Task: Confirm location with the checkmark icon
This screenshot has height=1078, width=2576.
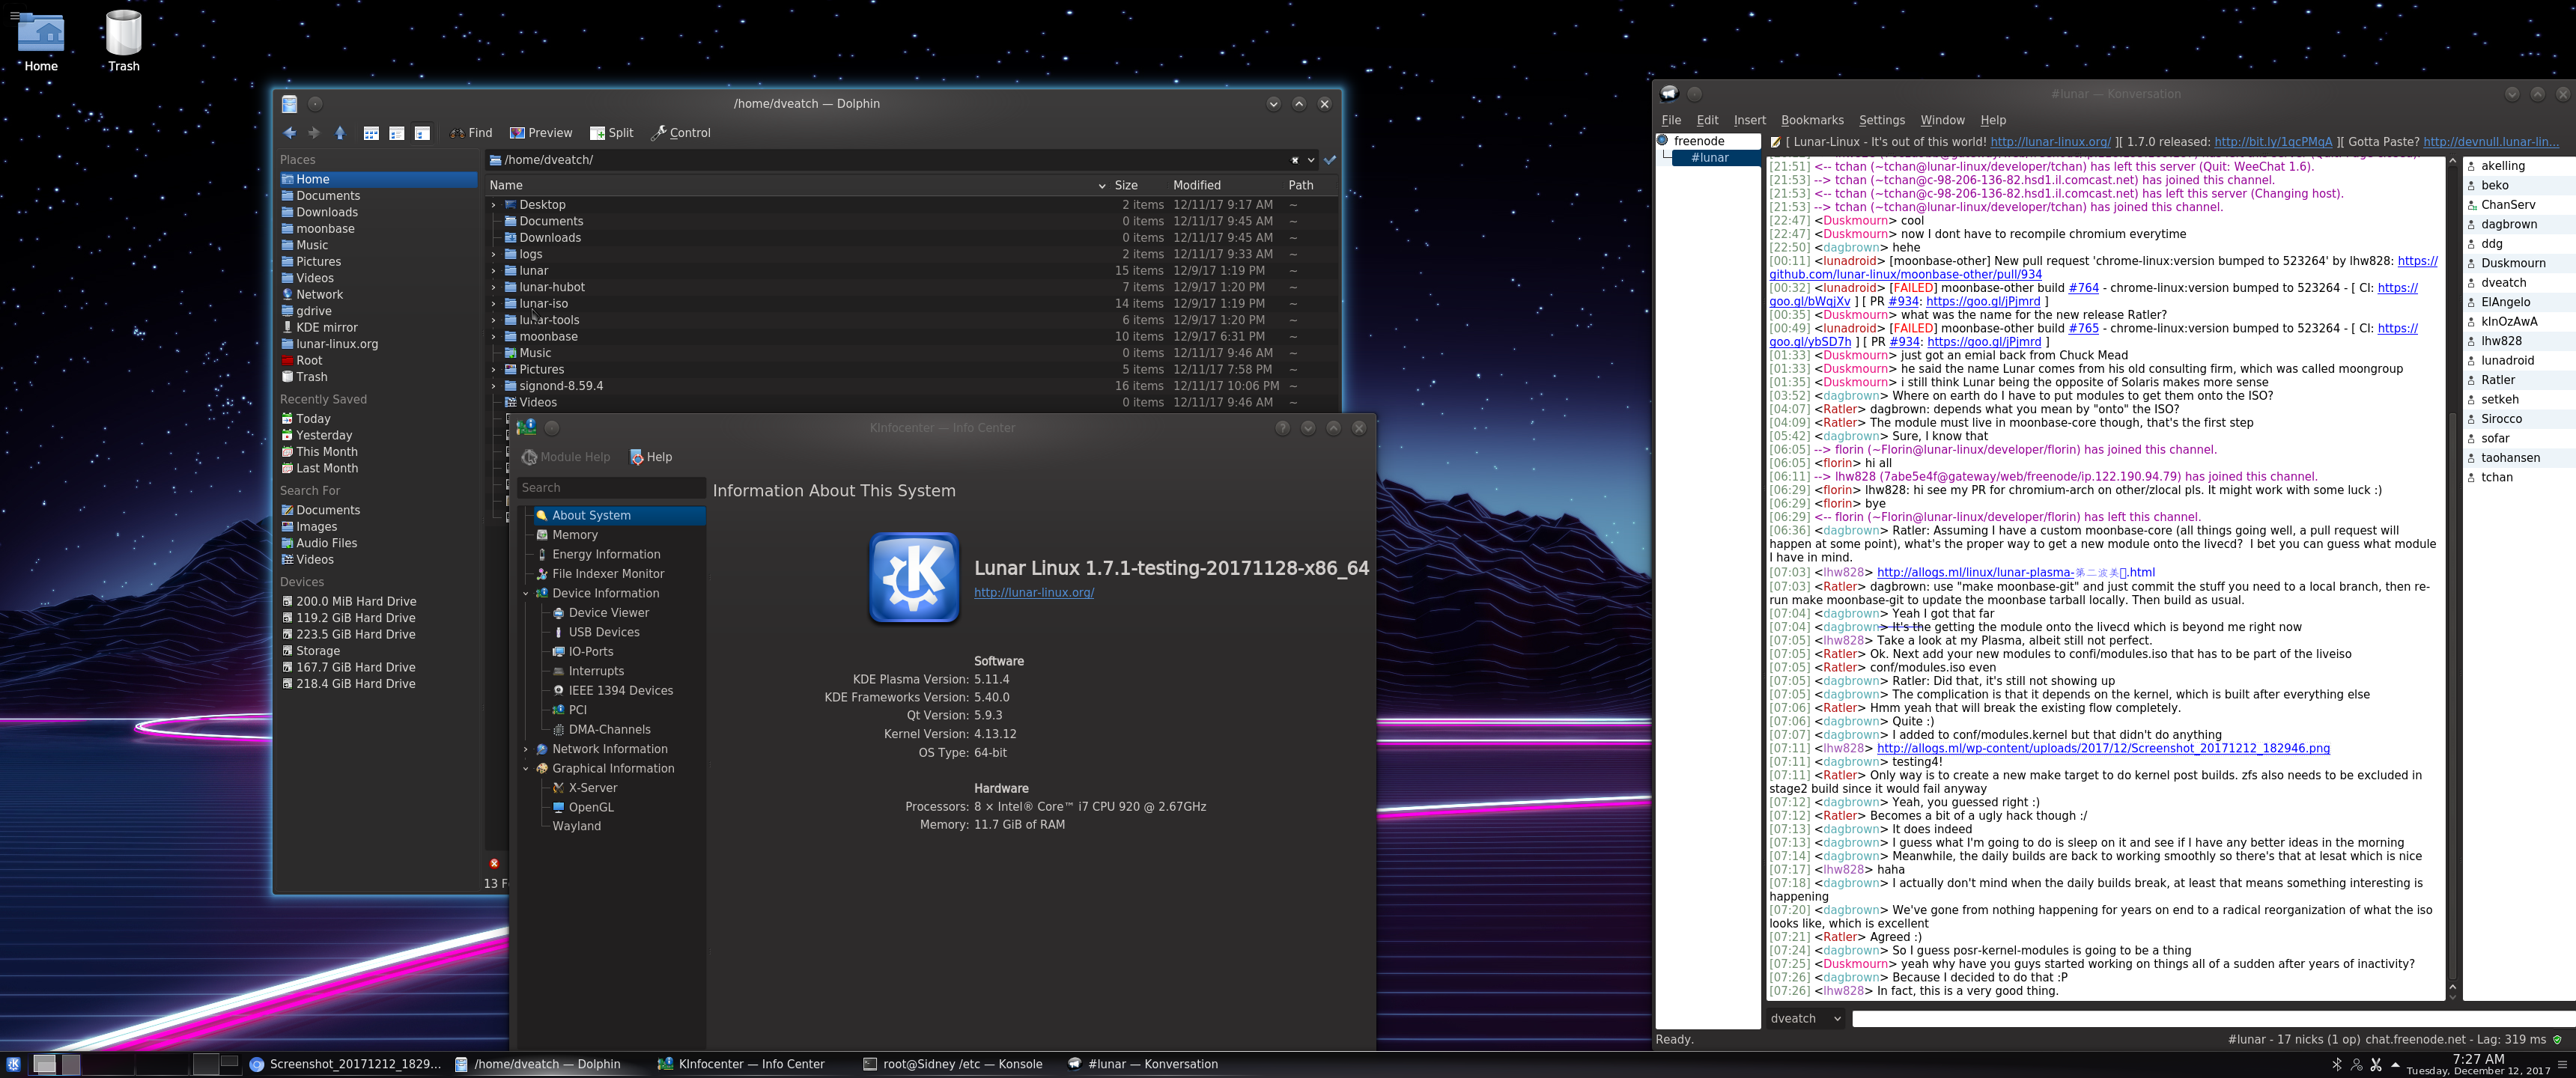Action: [x=1330, y=160]
